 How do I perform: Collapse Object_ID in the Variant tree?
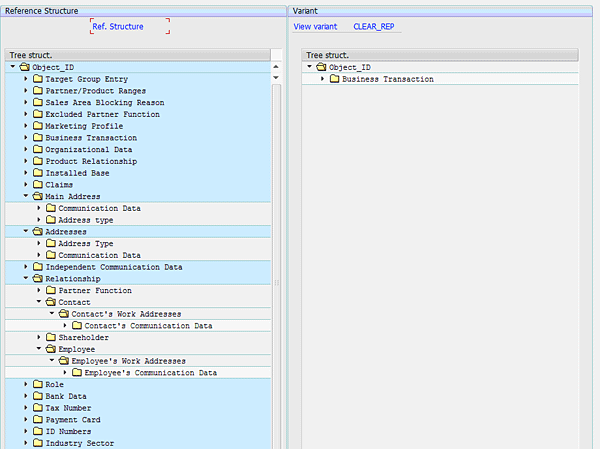(310, 67)
